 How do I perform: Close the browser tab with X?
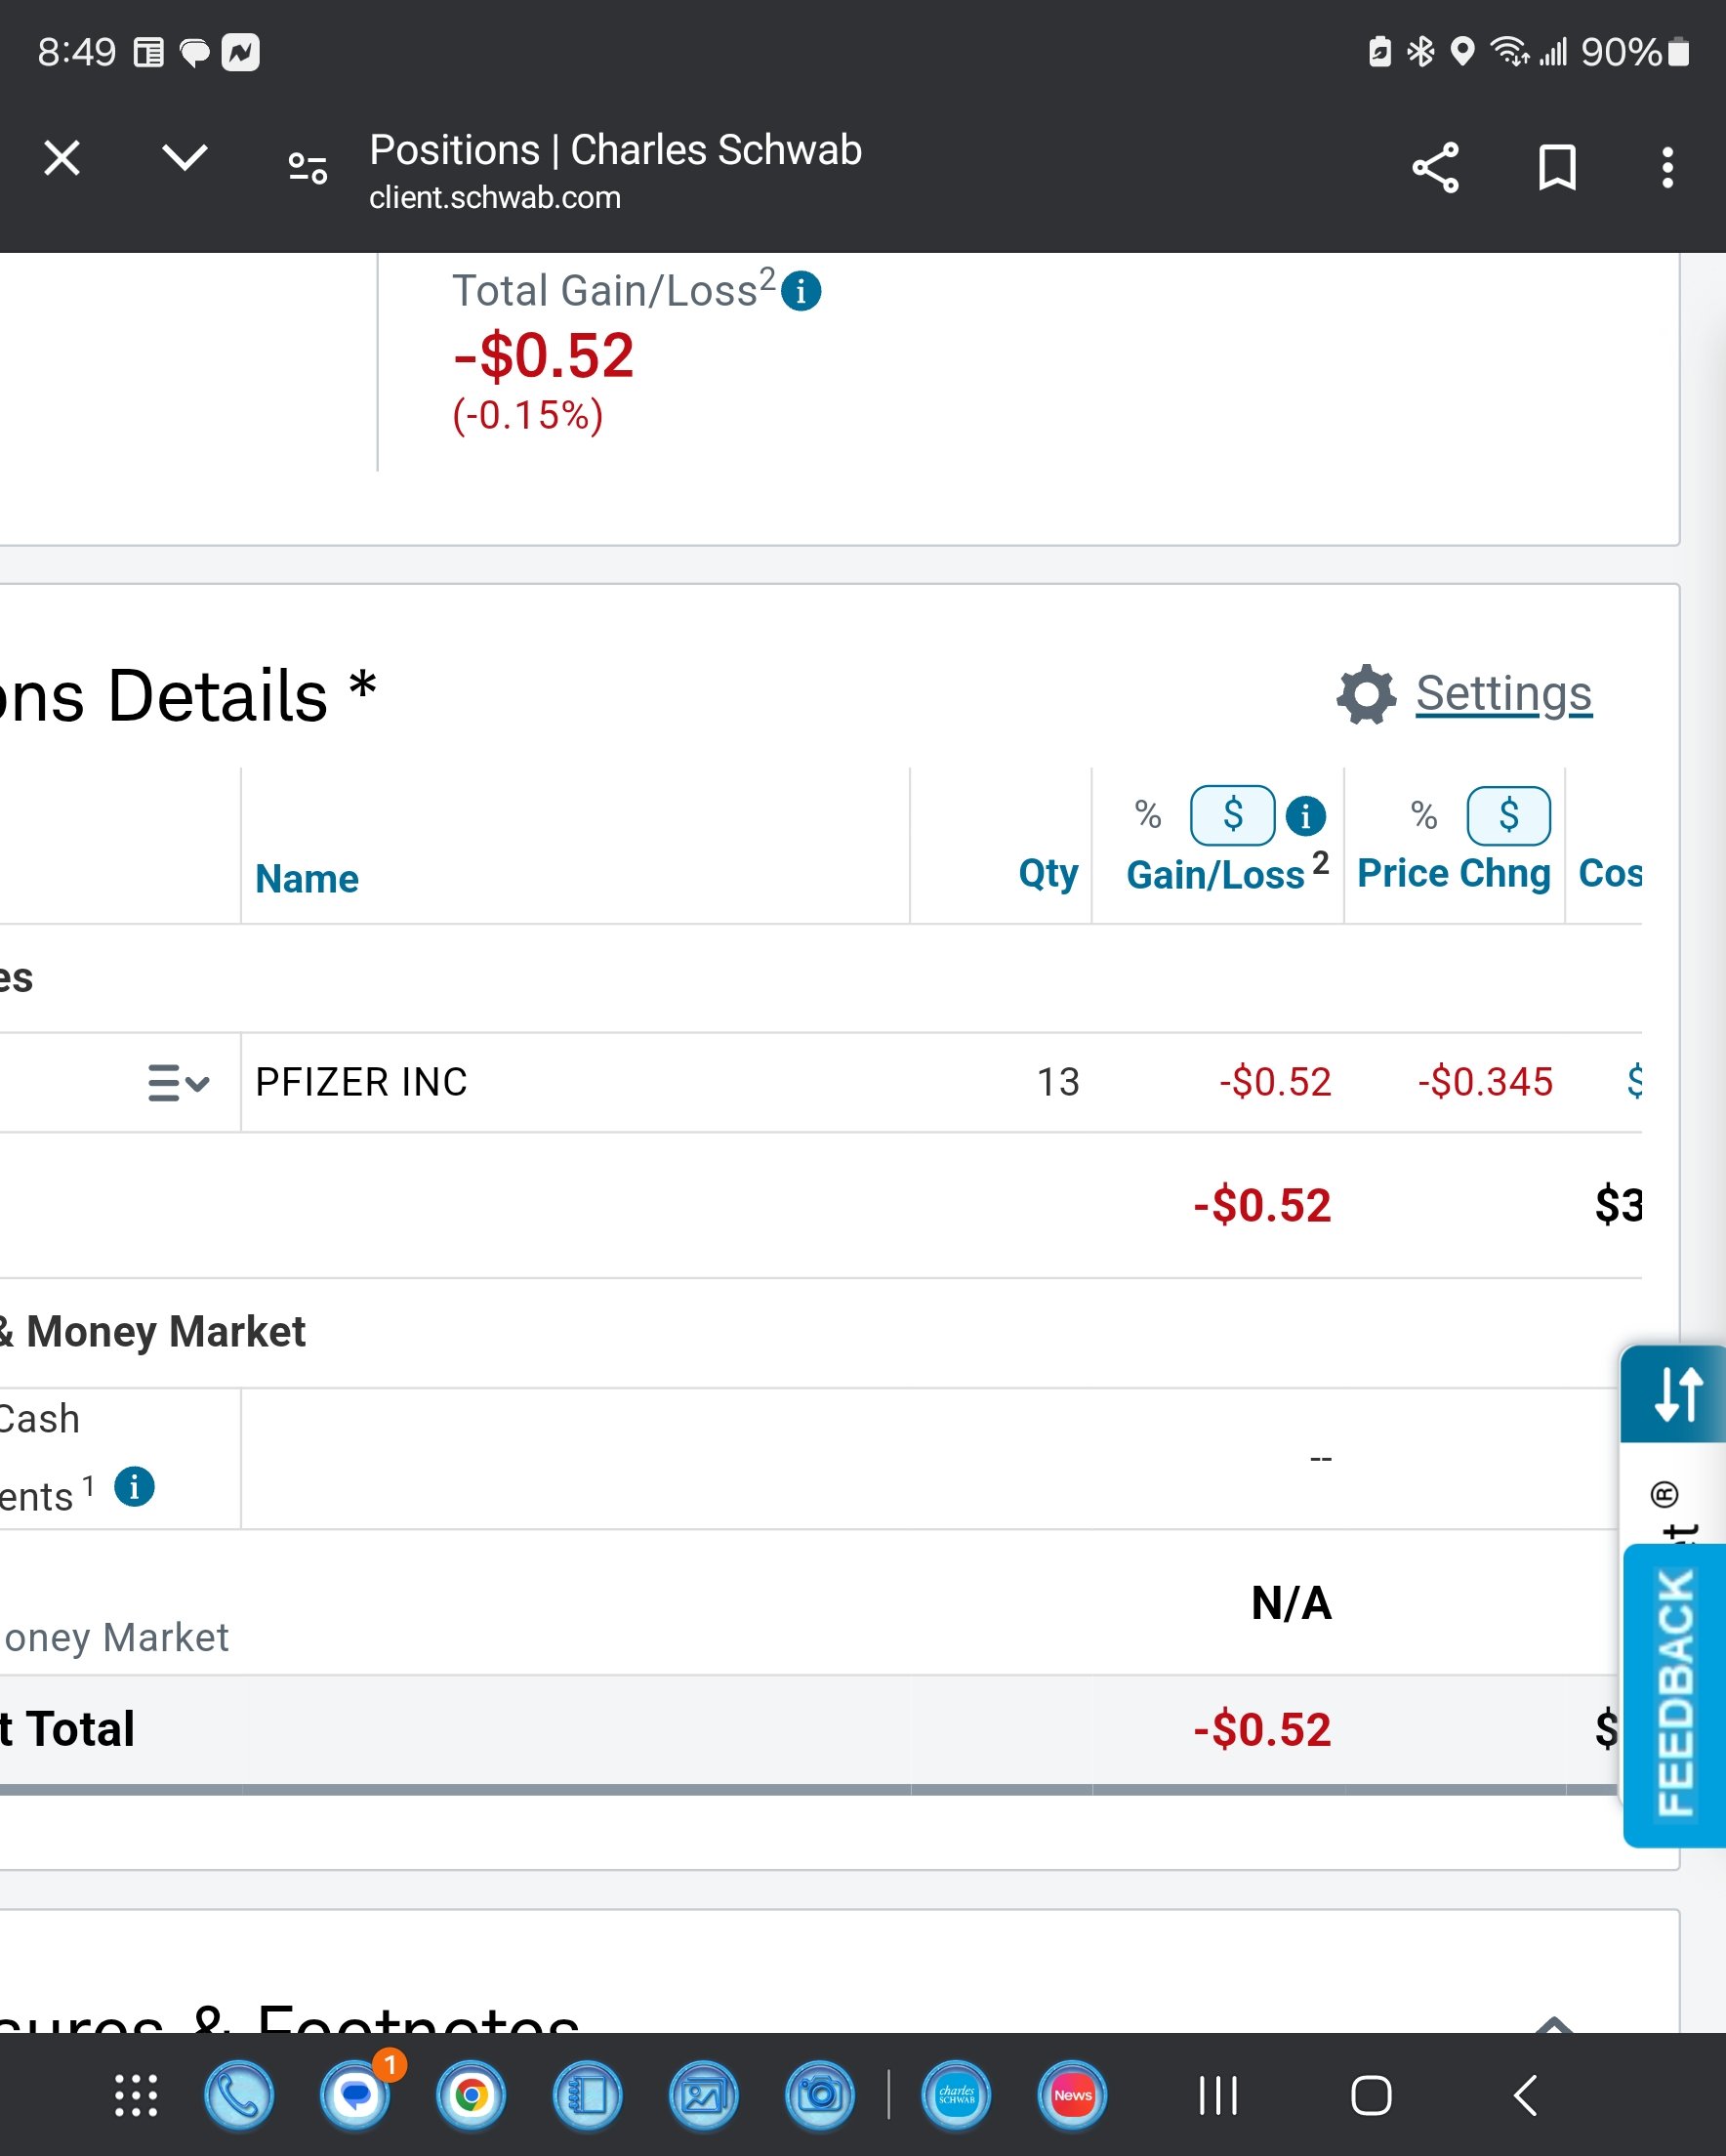(x=62, y=158)
